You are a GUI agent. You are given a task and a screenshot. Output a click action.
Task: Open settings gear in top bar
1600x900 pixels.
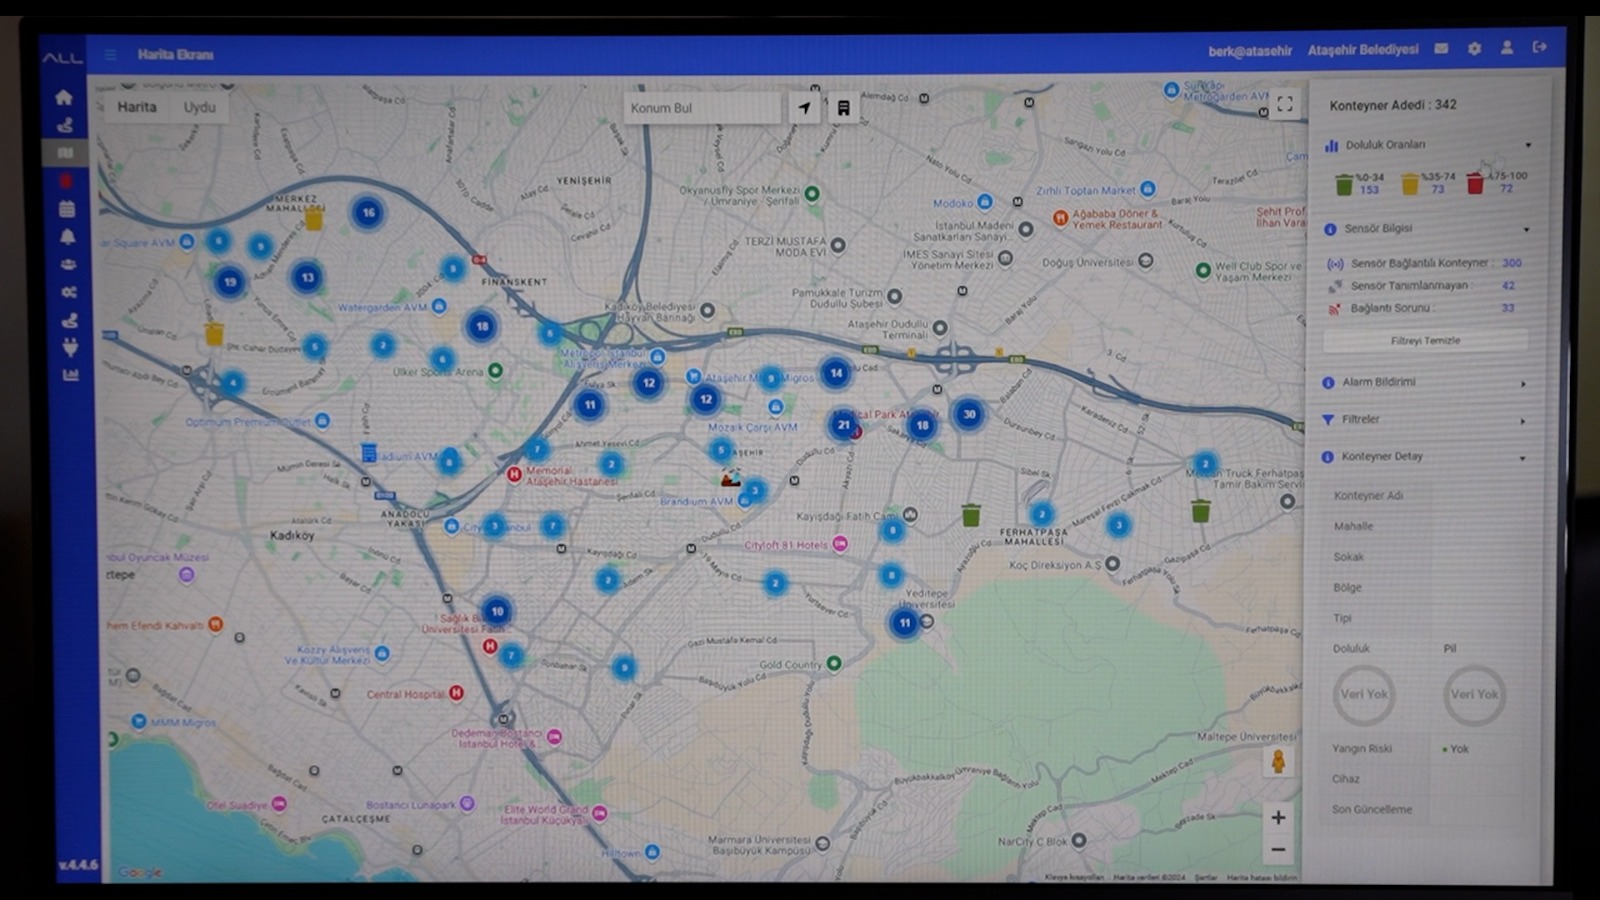coord(1474,48)
